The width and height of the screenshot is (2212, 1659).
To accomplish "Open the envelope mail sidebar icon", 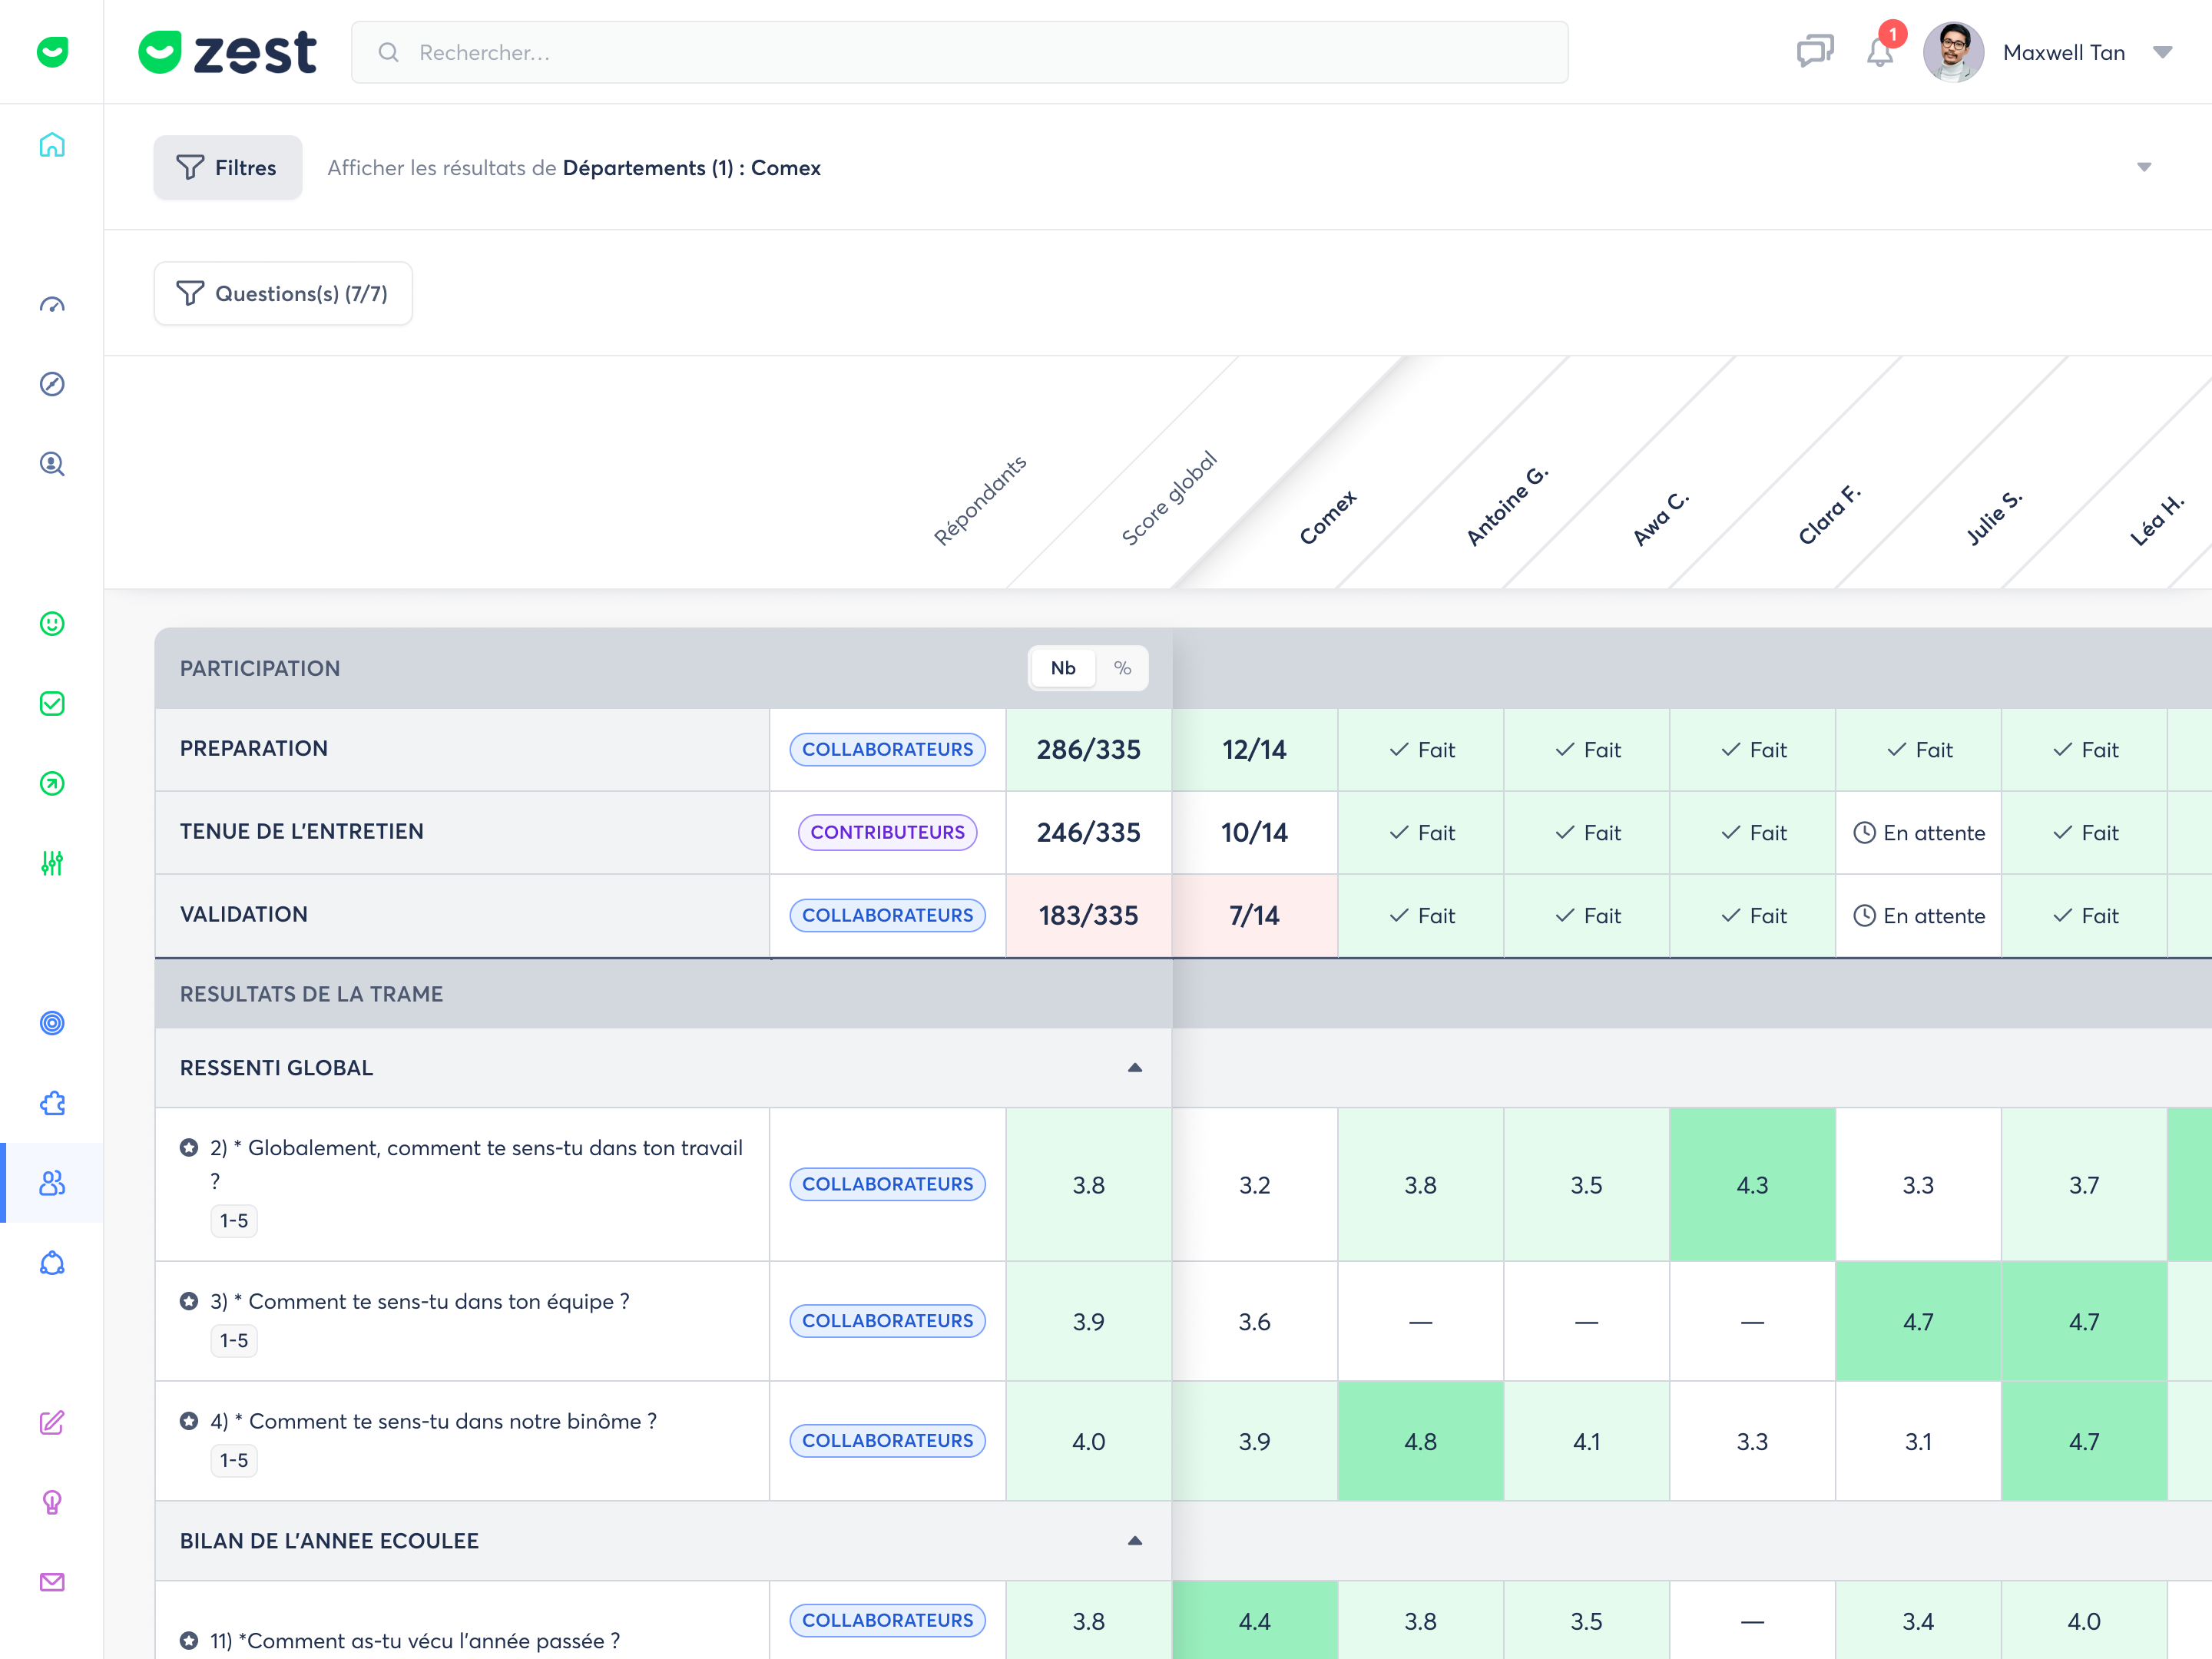I will tap(52, 1582).
